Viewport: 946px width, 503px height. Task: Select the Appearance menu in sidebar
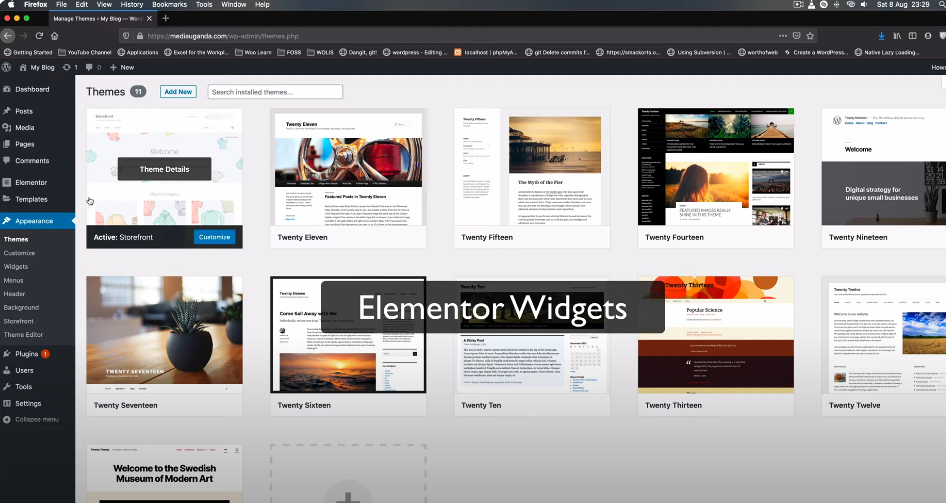[x=37, y=221]
